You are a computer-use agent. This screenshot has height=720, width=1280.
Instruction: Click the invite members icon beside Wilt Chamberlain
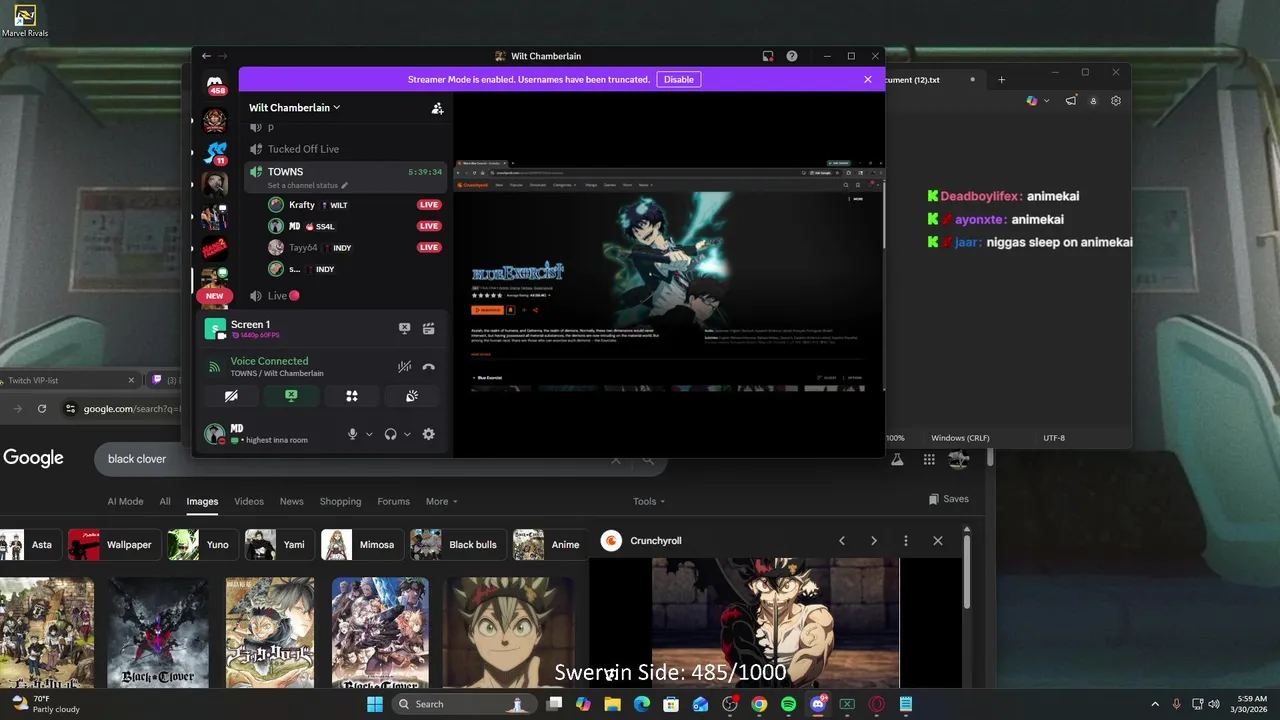pos(437,108)
